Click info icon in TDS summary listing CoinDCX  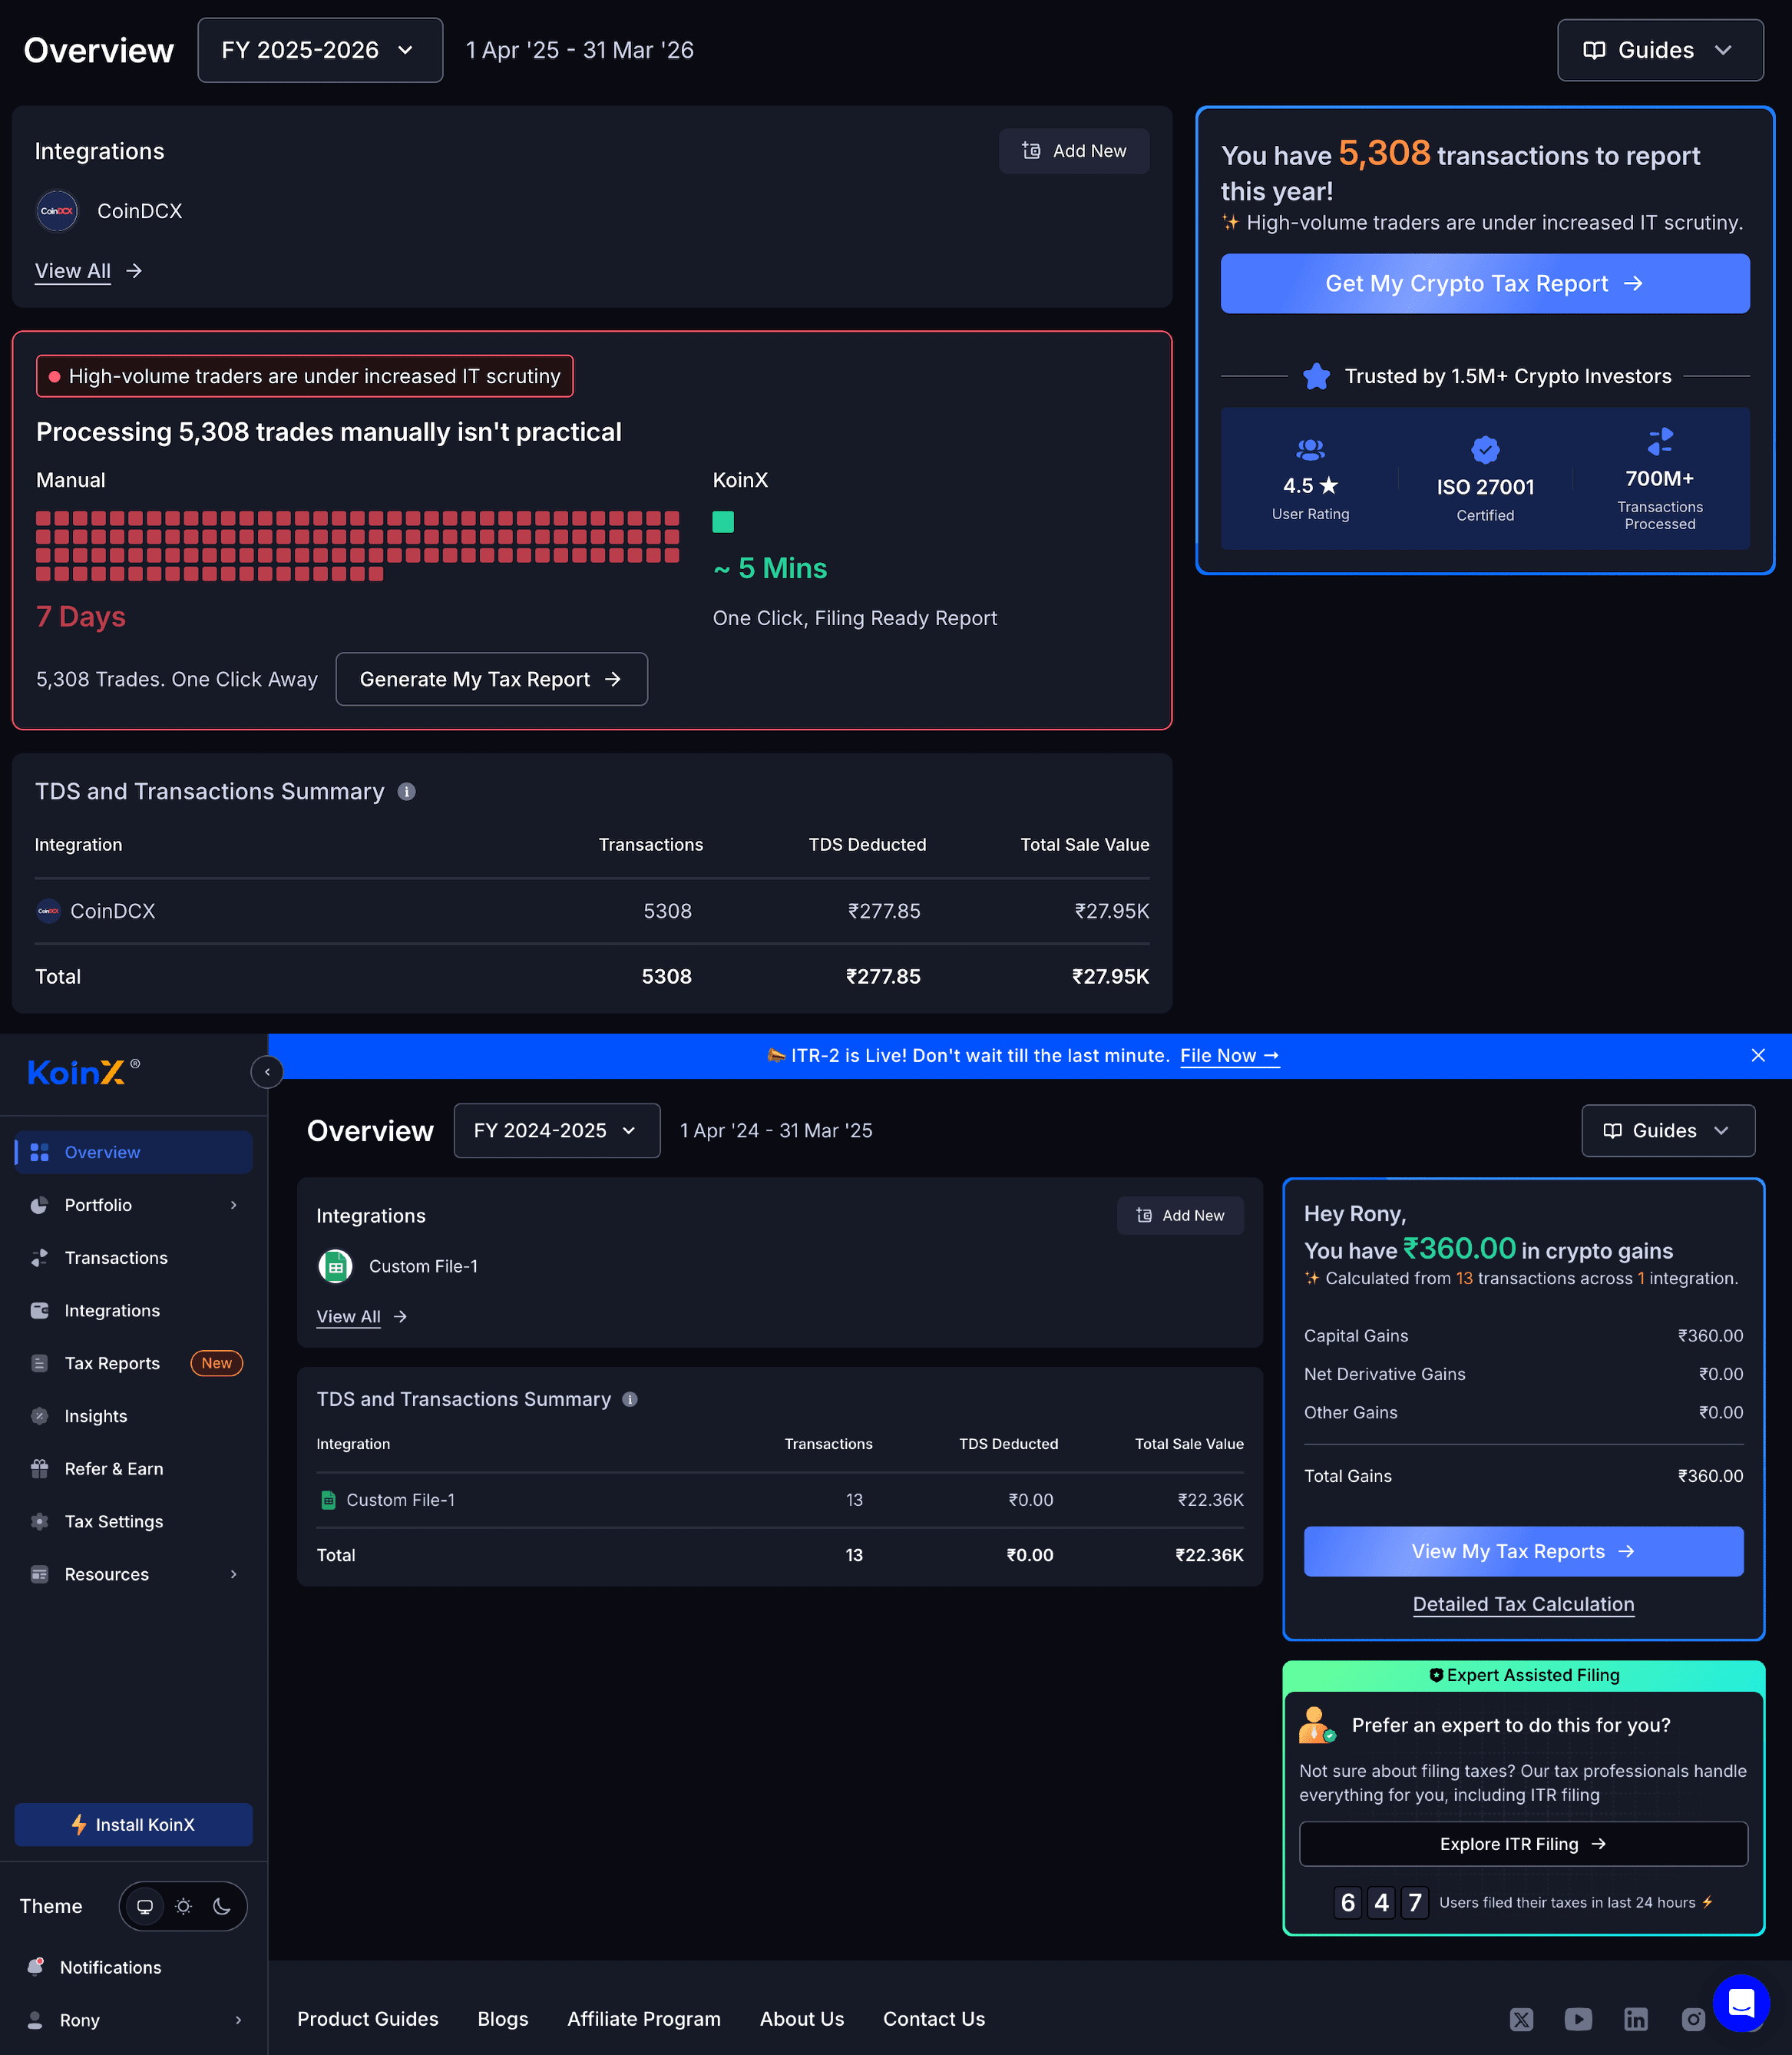[407, 792]
